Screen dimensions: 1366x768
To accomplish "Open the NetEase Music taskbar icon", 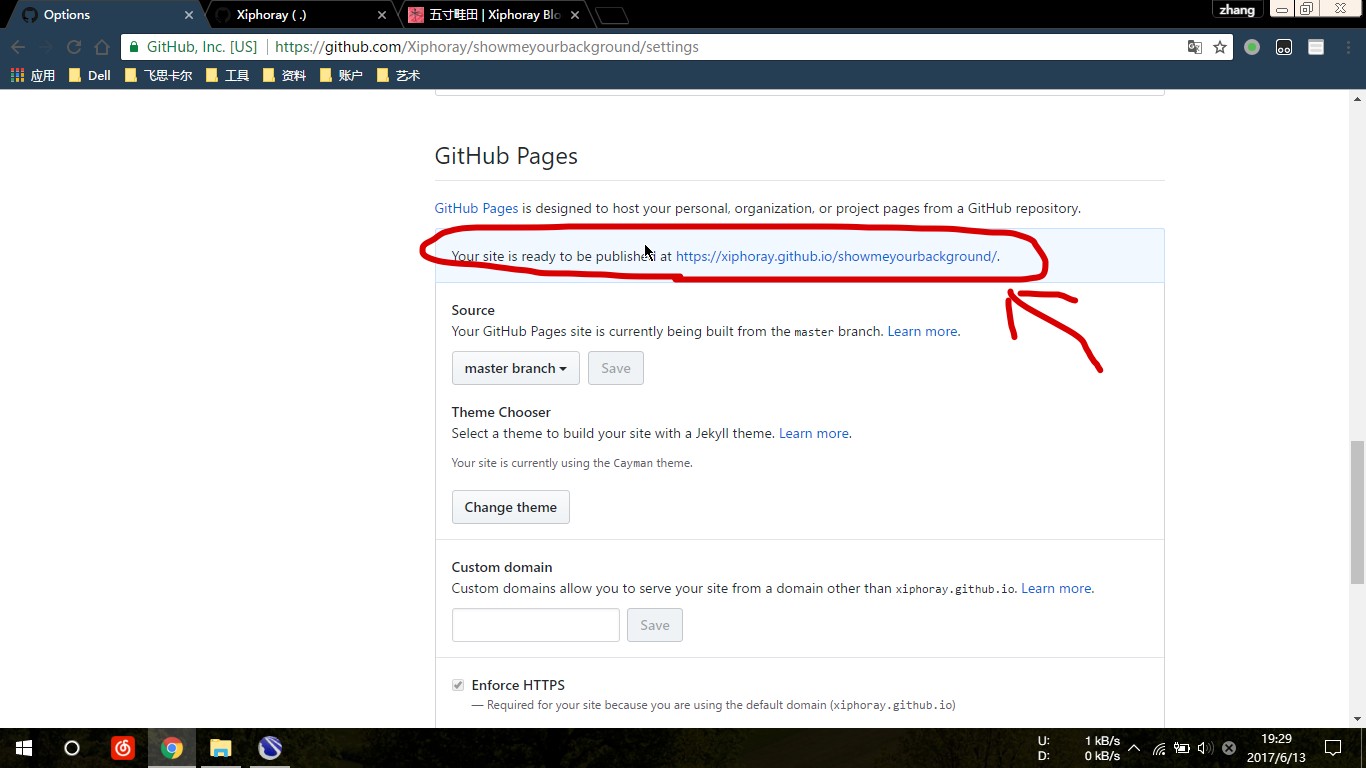I will click(x=123, y=748).
